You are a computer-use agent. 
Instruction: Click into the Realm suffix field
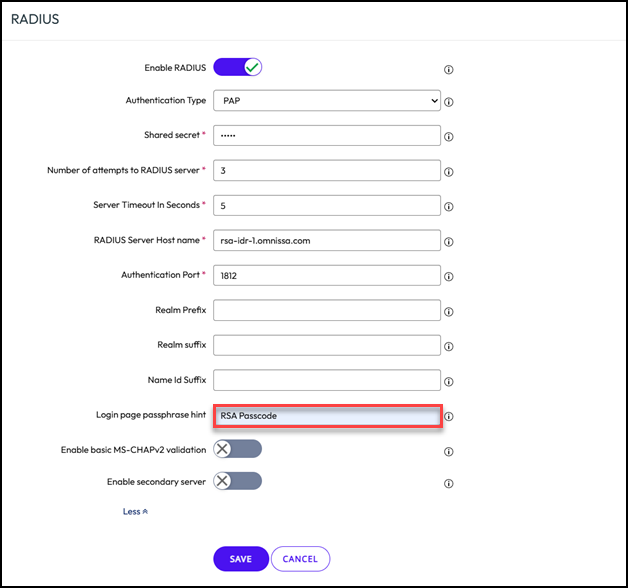(x=327, y=345)
